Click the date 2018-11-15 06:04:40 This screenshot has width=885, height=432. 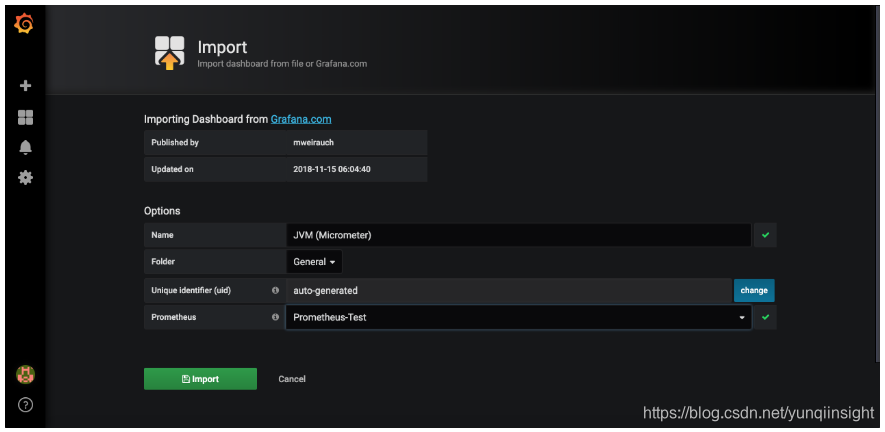point(332,169)
